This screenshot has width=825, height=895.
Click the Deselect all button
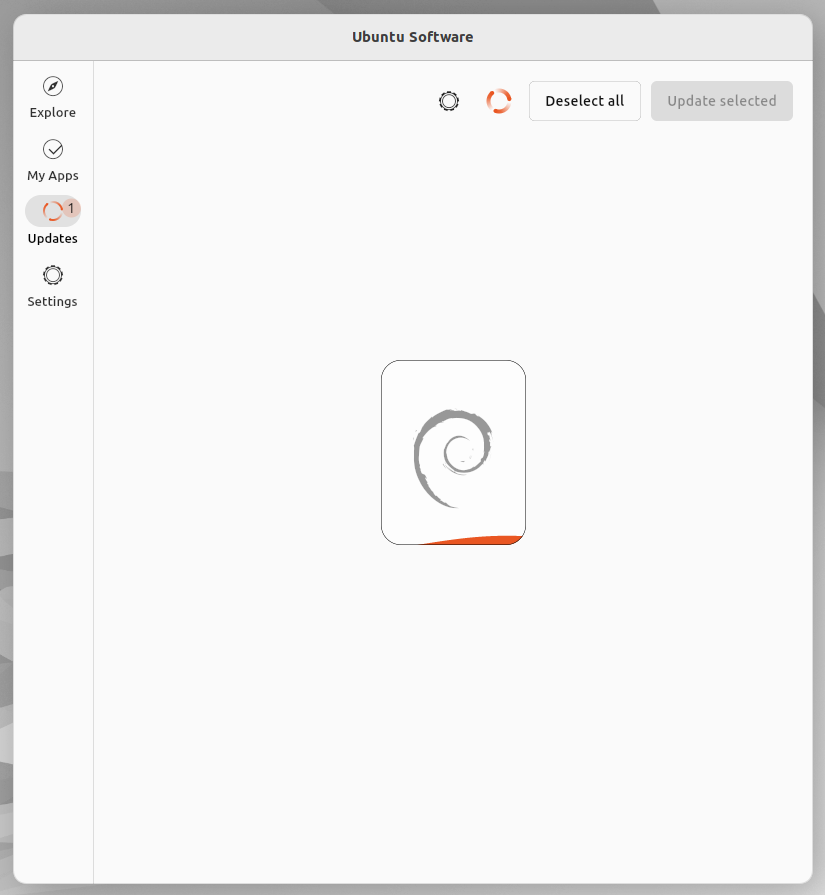click(585, 101)
